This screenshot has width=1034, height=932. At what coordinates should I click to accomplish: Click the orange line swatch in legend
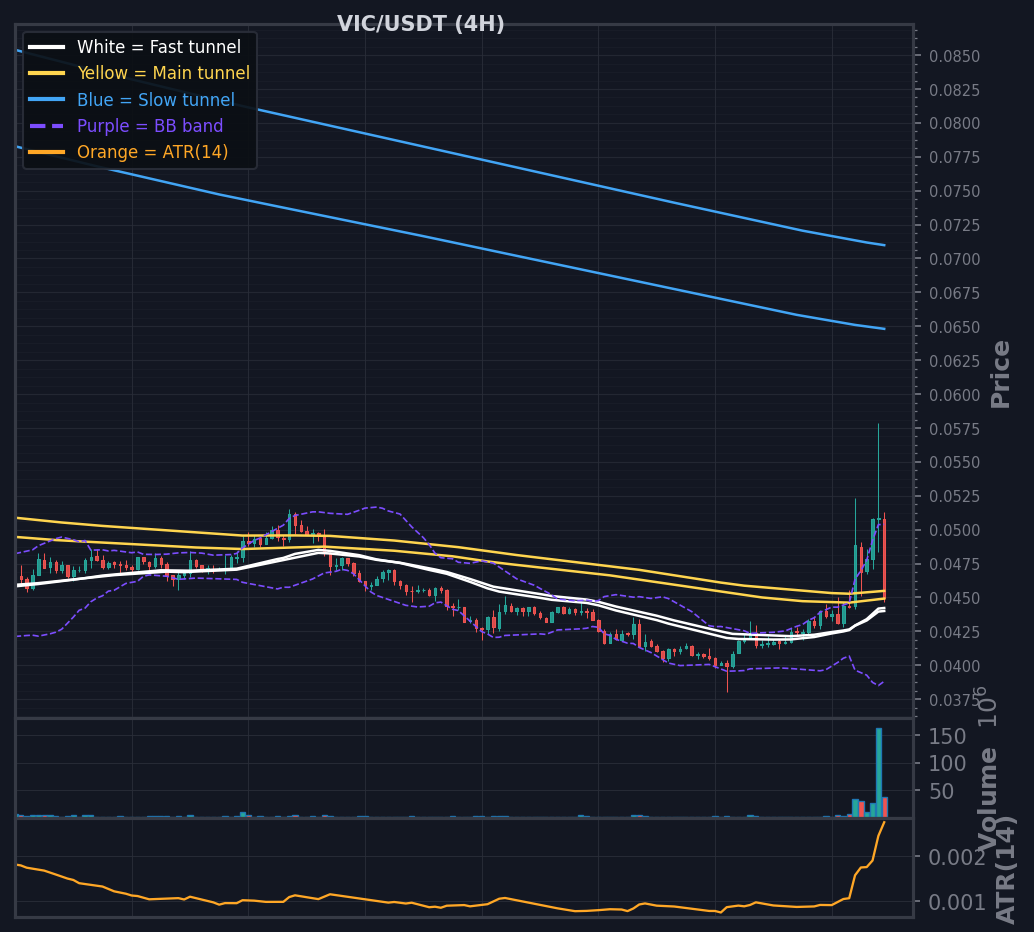click(47, 152)
